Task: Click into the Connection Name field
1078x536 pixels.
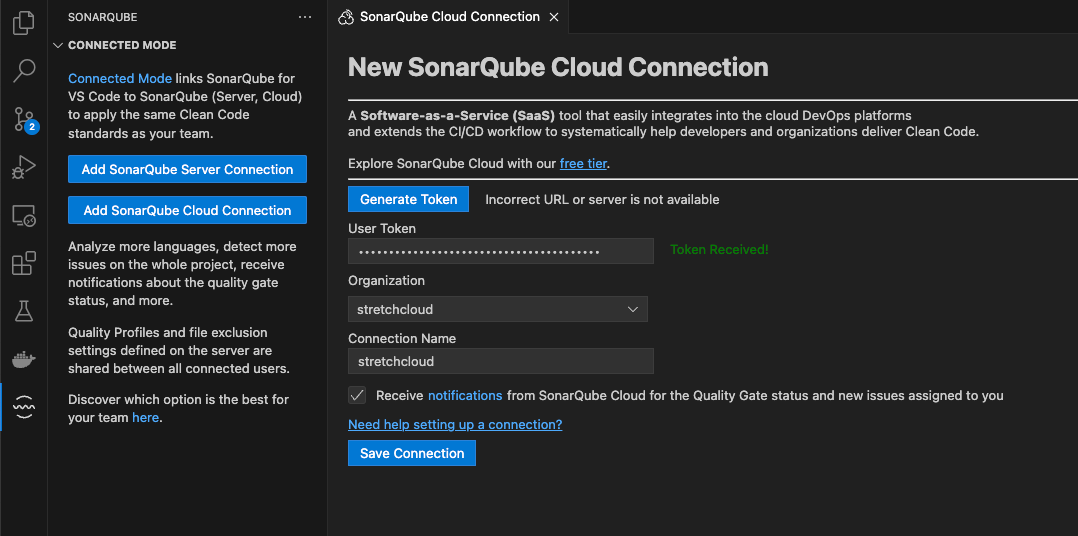Action: (500, 361)
